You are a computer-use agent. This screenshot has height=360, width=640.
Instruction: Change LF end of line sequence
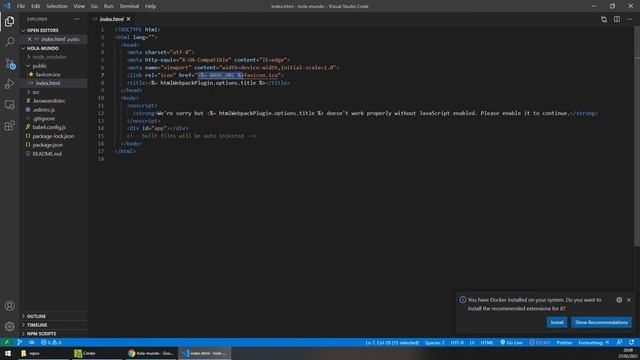[x=472, y=342]
